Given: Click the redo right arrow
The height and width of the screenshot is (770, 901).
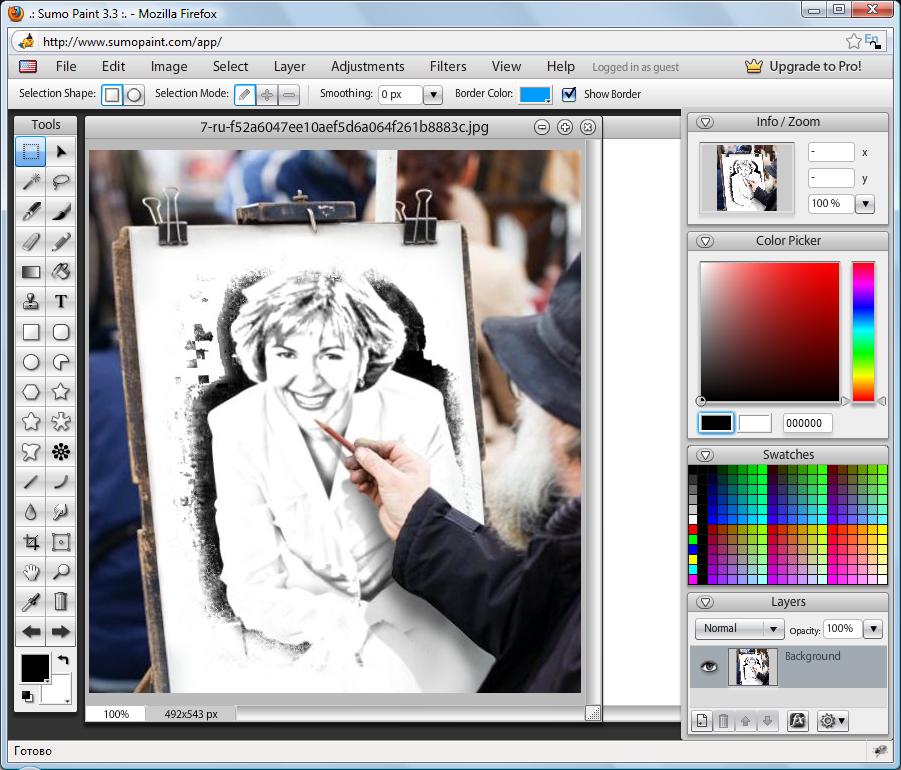Looking at the screenshot, I should coord(60,632).
